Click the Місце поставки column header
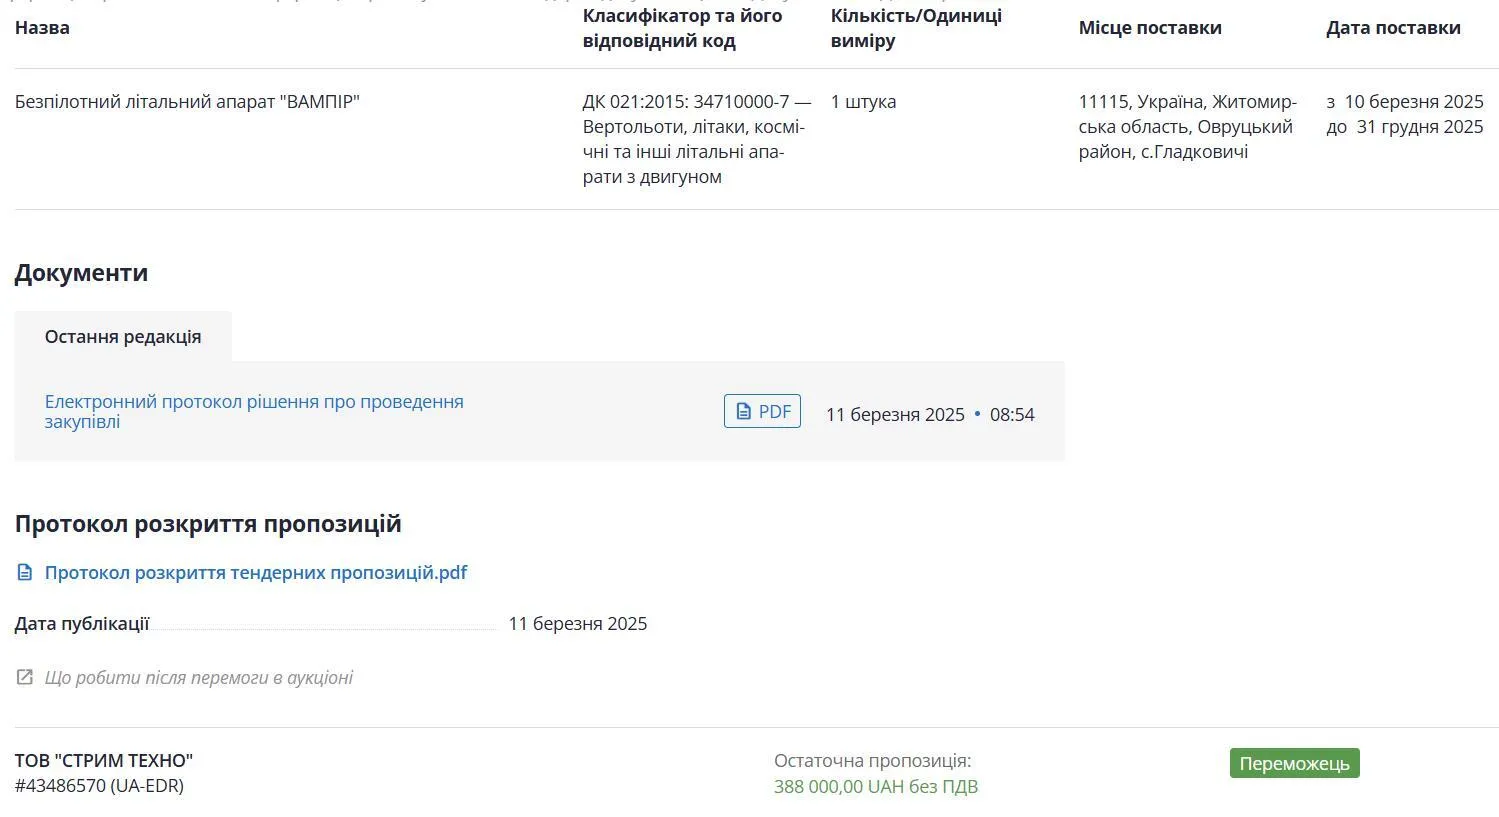Screen dimensions: 1499x817 [x=1150, y=28]
